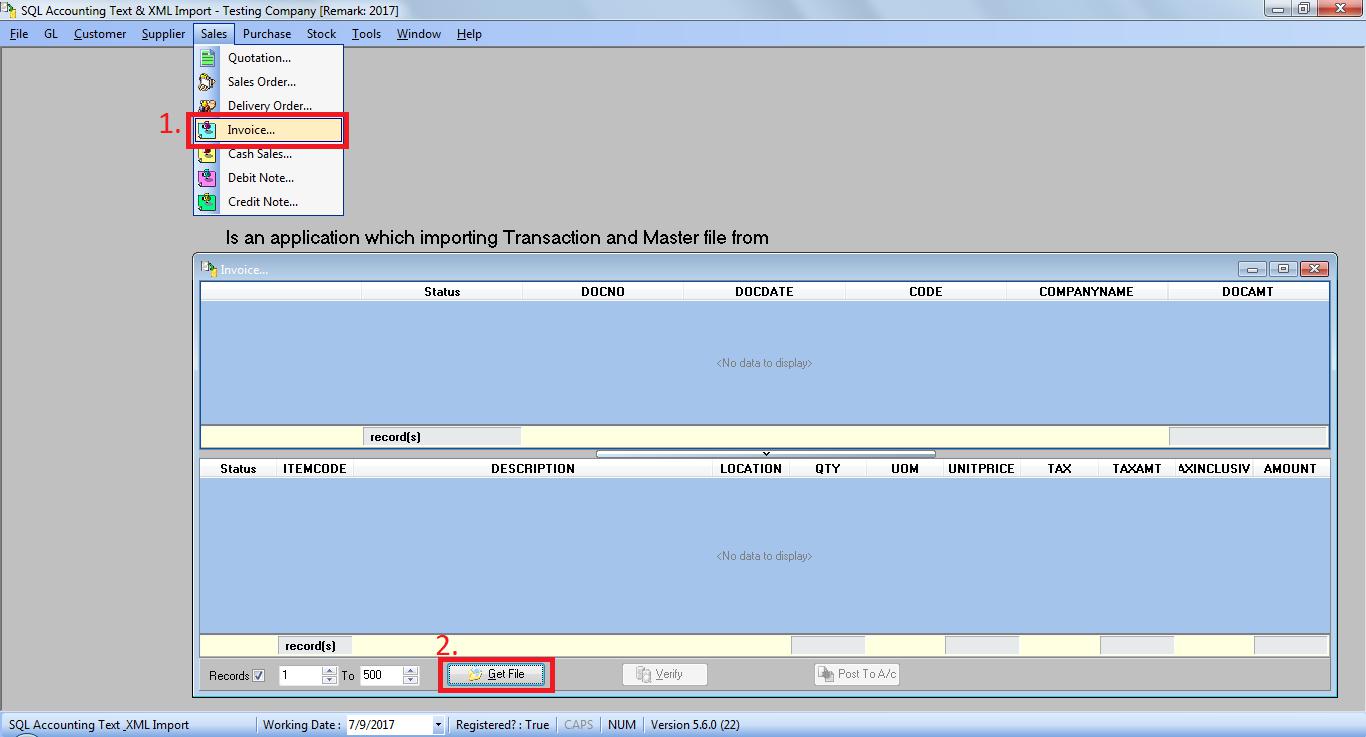1366x737 pixels.
Task: Click the UNITPRICE column header
Action: (981, 468)
